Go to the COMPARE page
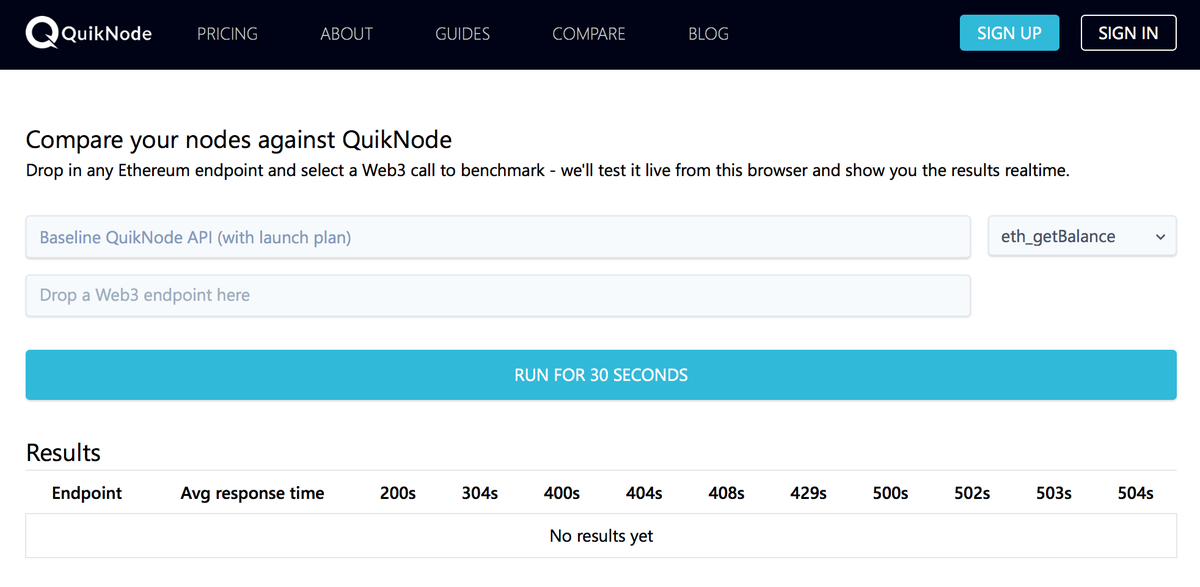This screenshot has height=587, width=1200. pyautogui.click(x=589, y=33)
